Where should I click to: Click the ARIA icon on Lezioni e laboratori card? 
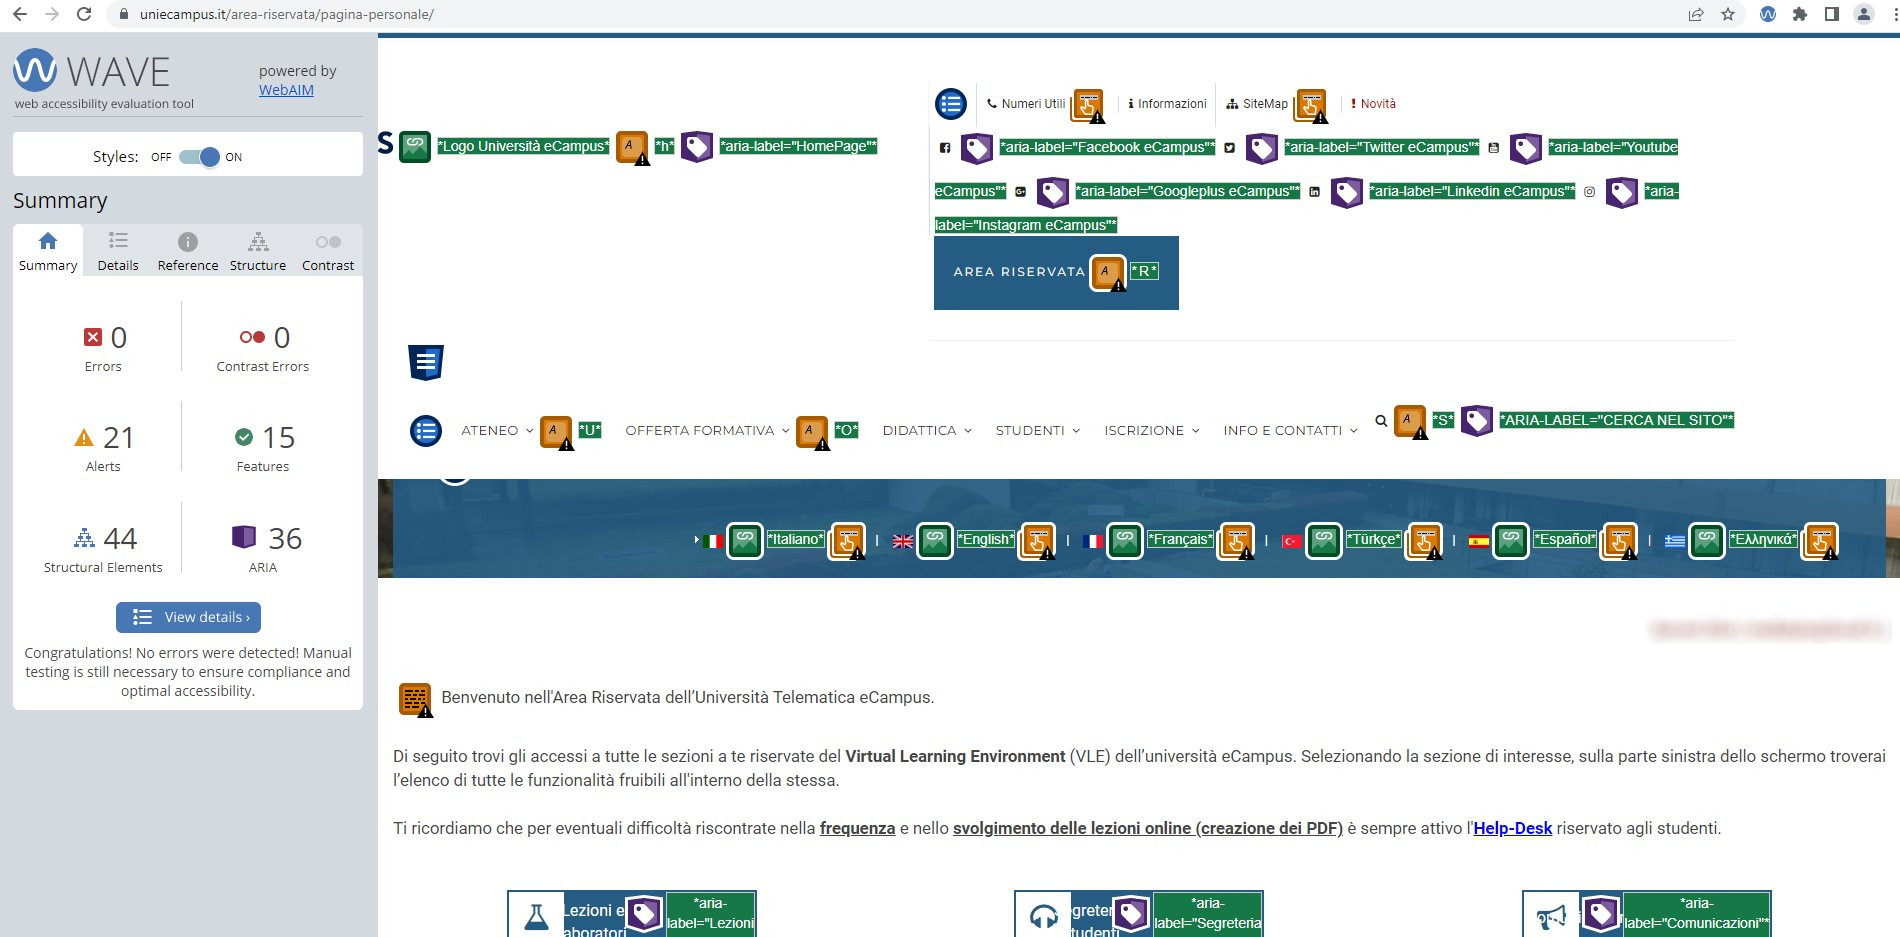(644, 913)
